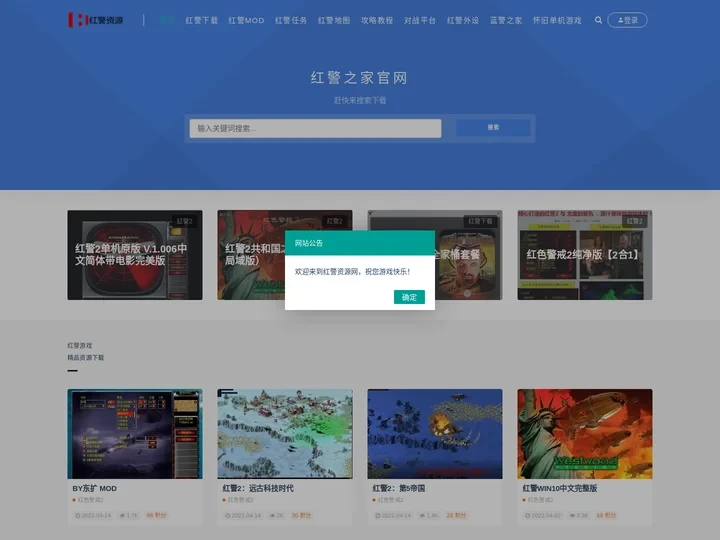Image resolution: width=720 pixels, height=540 pixels.
Task: Open the 蓝警之家 menu item
Action: pos(506,20)
